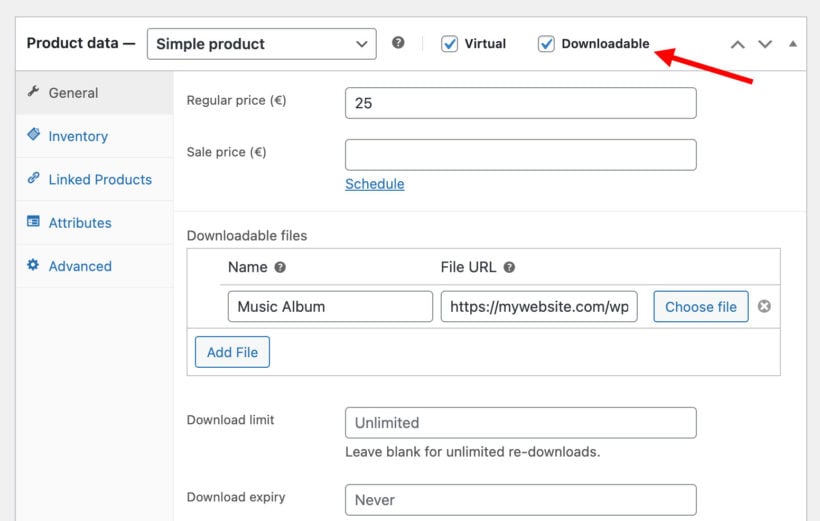
Task: Open the Inventory tab
Action: click(x=94, y=136)
